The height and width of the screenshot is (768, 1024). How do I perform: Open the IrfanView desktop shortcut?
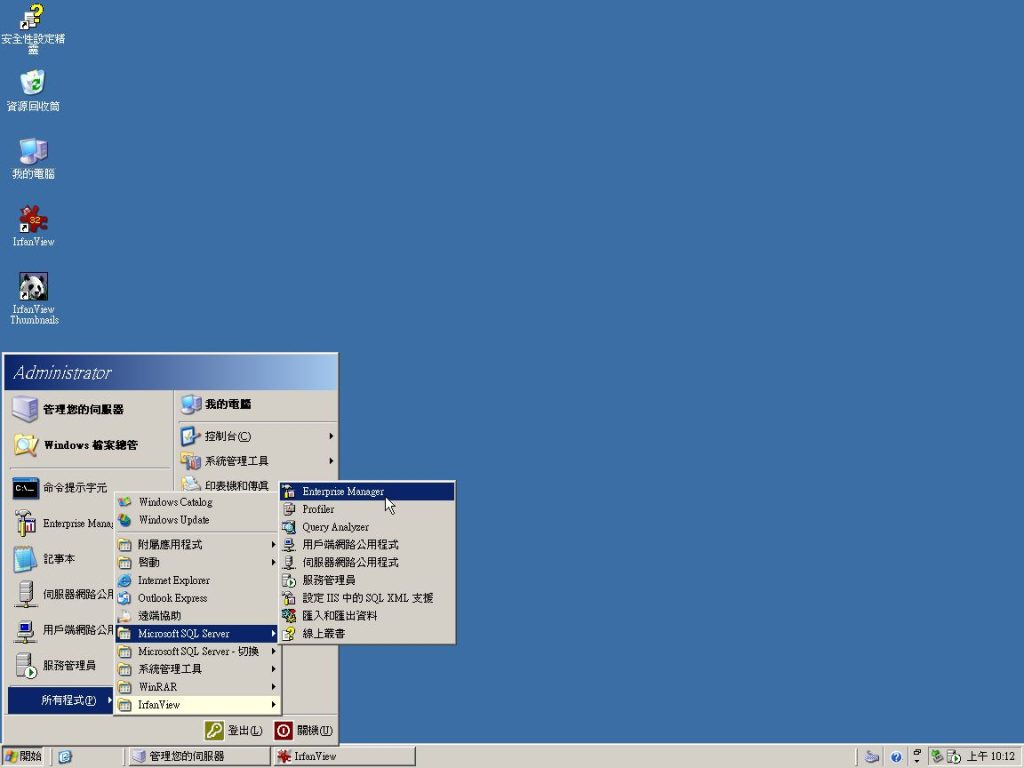pos(33,222)
